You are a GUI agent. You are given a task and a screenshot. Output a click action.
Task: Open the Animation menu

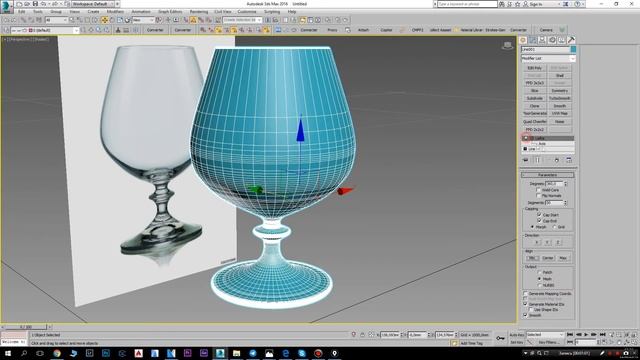[x=141, y=12]
